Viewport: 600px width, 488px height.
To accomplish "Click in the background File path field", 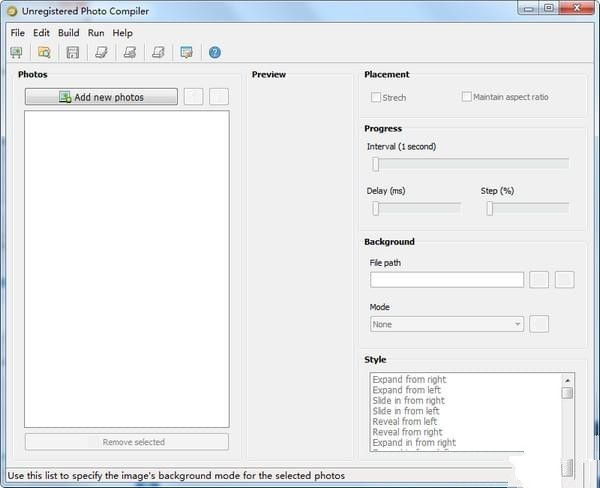I will tap(446, 280).
